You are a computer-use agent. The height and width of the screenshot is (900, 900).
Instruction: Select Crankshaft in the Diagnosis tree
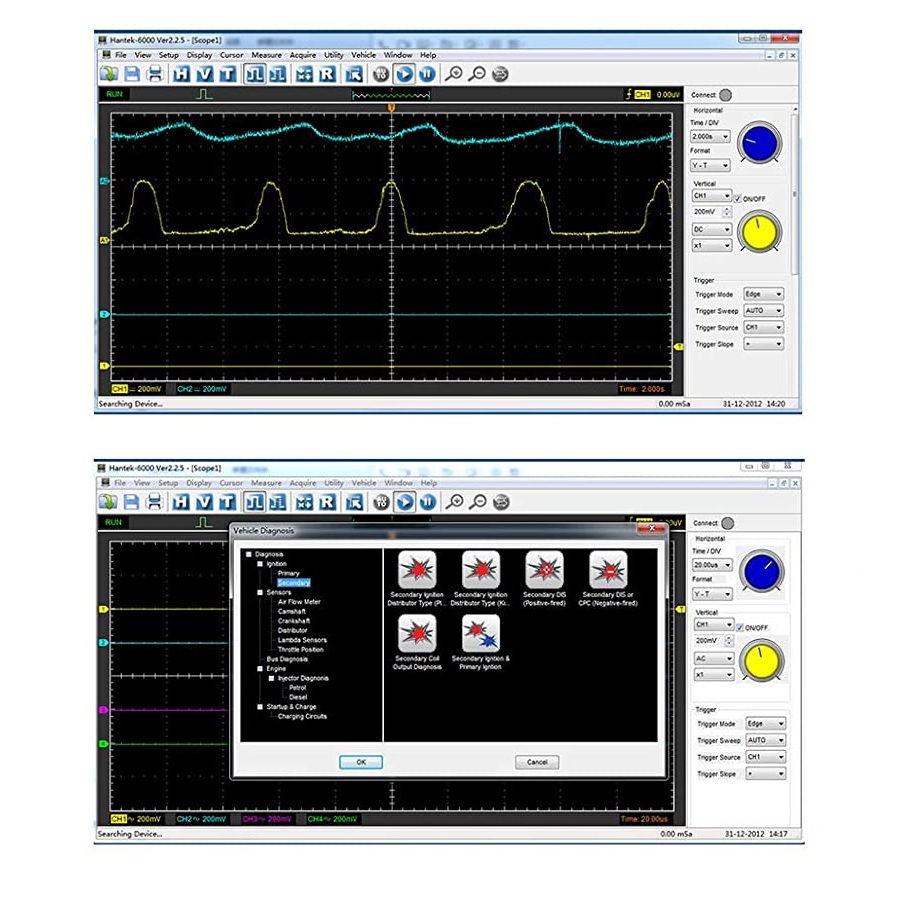[x=293, y=621]
